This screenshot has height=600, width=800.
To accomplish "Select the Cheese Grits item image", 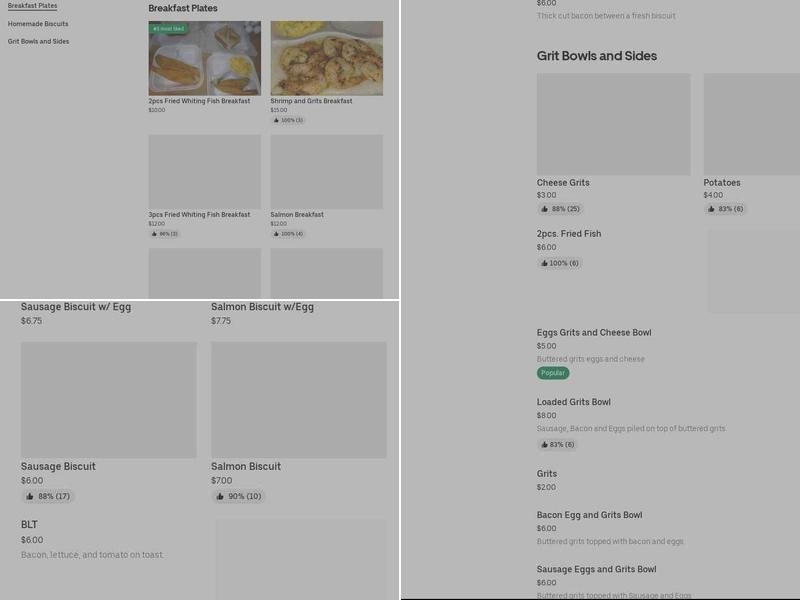I will [612, 125].
